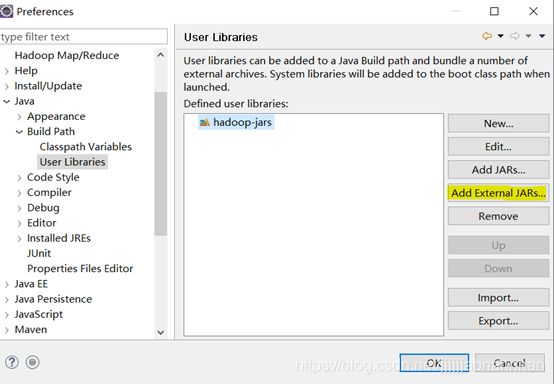554x384 pixels.
Task: Select the Help tree item
Action: [x=26, y=71]
